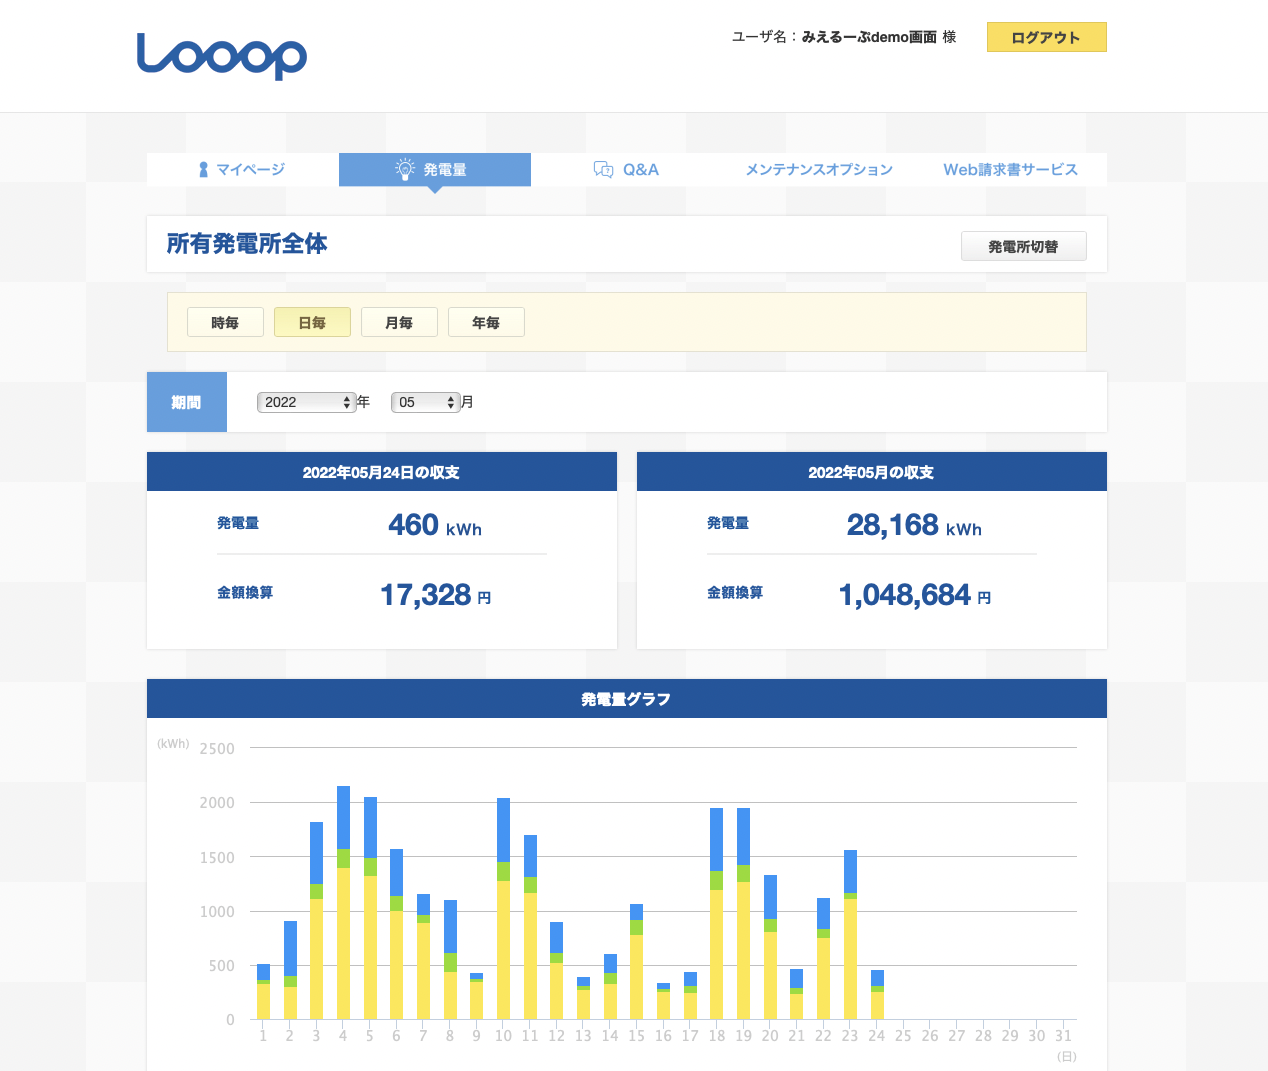
Task: Click the 期間 label
Action: pyautogui.click(x=187, y=402)
